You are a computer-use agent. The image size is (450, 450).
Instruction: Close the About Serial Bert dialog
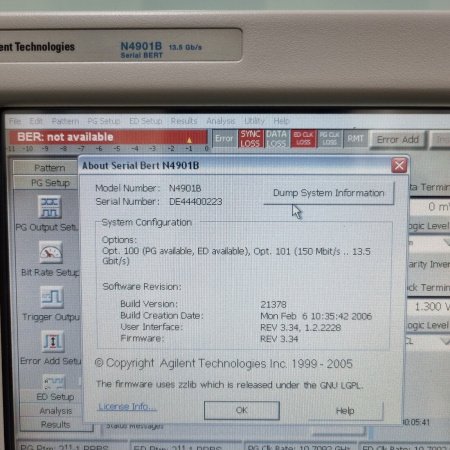tap(399, 165)
